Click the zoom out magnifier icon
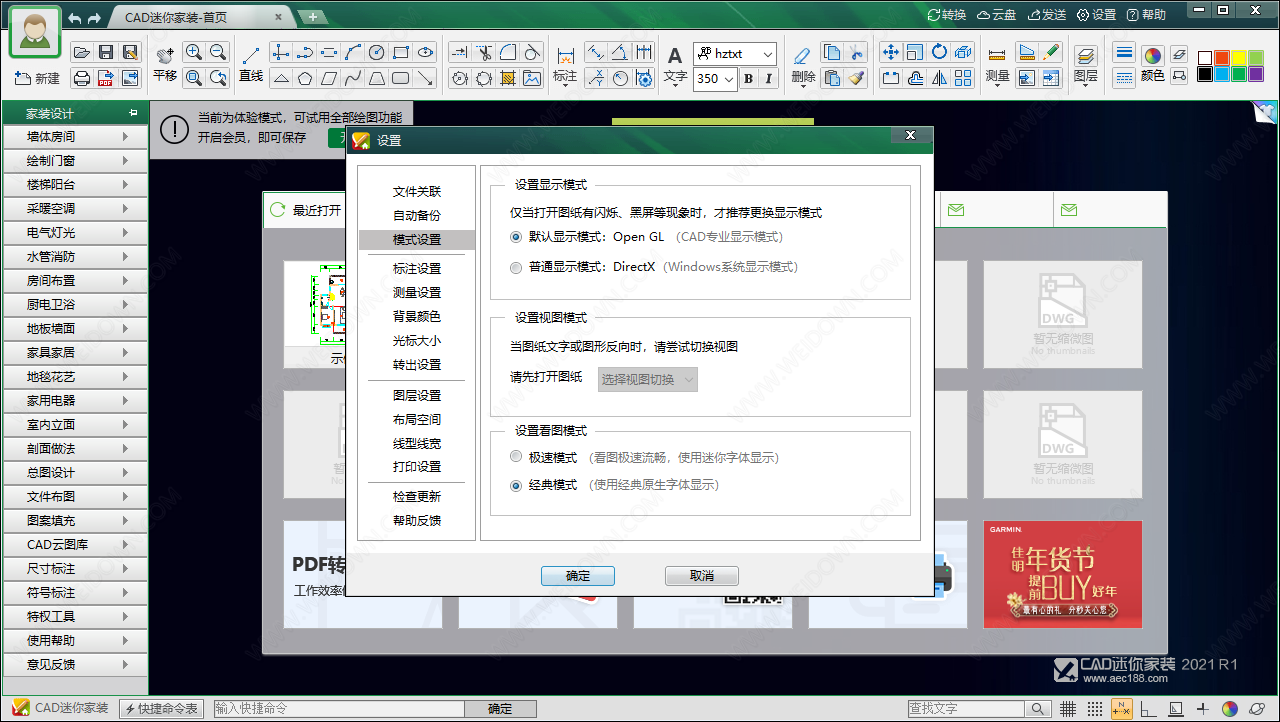The image size is (1280, 722). coord(218,53)
